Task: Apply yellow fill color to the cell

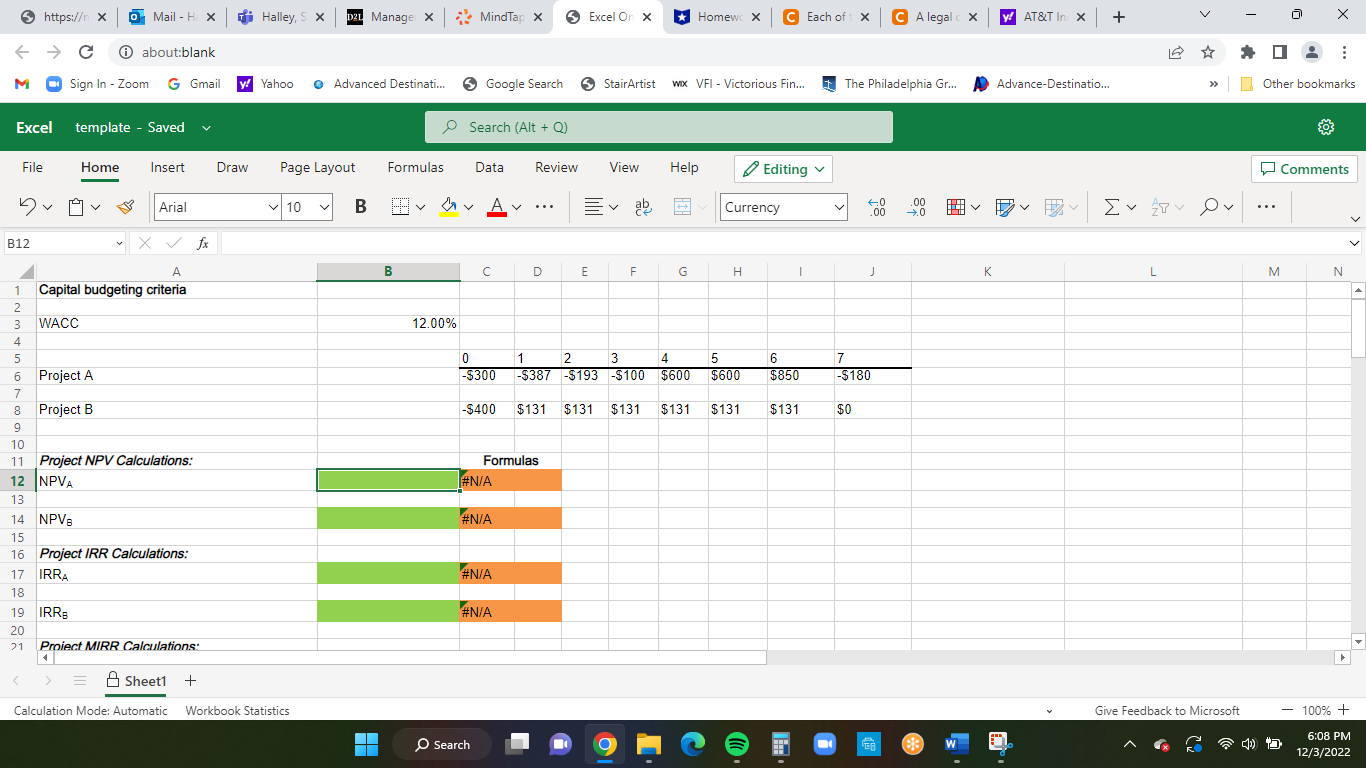Action: [450, 207]
